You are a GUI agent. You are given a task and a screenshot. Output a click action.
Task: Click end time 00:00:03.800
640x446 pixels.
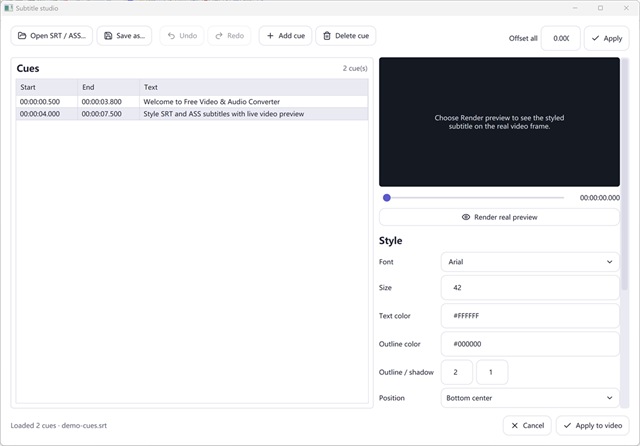[101, 102]
